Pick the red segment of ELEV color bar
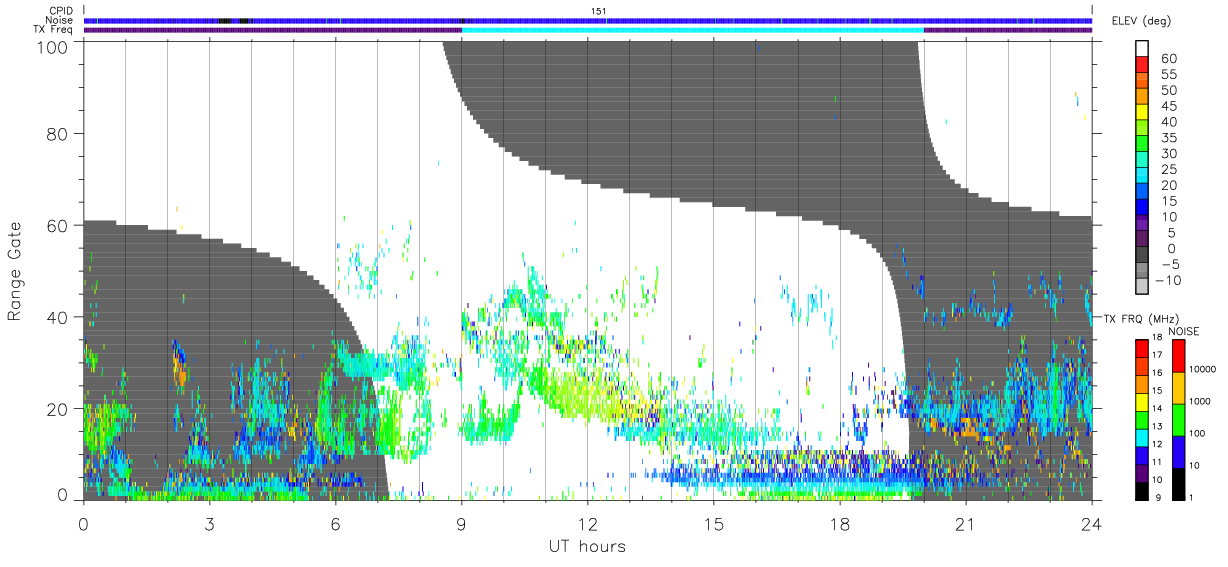1228x567 pixels. (x=1142, y=64)
